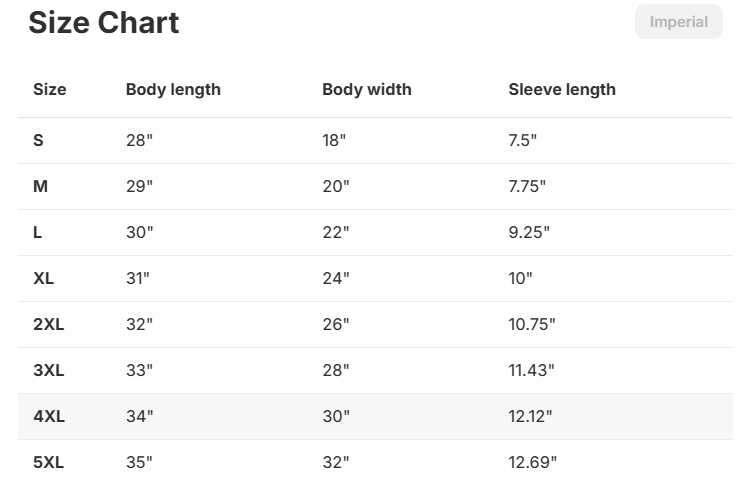Click the 5XL size row label

(49, 462)
